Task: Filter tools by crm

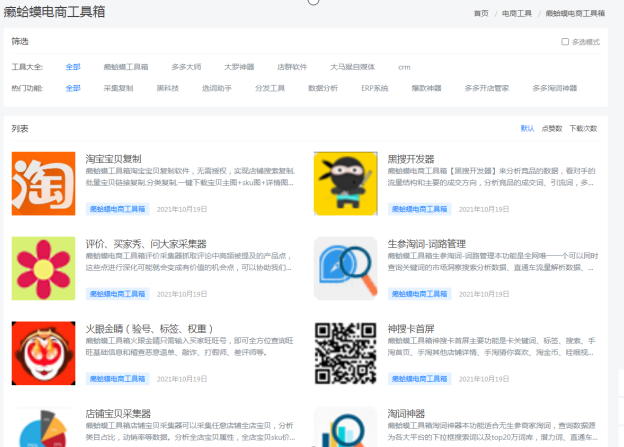Action: pos(404,67)
